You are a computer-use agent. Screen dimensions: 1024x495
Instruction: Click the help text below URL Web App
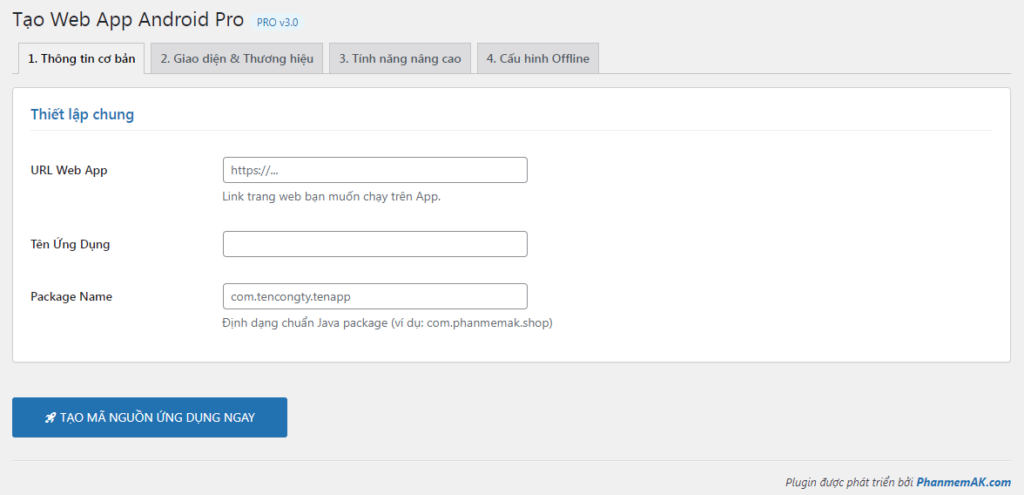tap(331, 196)
